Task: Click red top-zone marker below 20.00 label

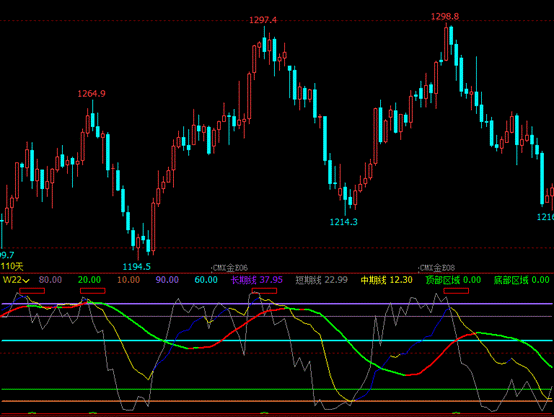Action: pos(93,291)
